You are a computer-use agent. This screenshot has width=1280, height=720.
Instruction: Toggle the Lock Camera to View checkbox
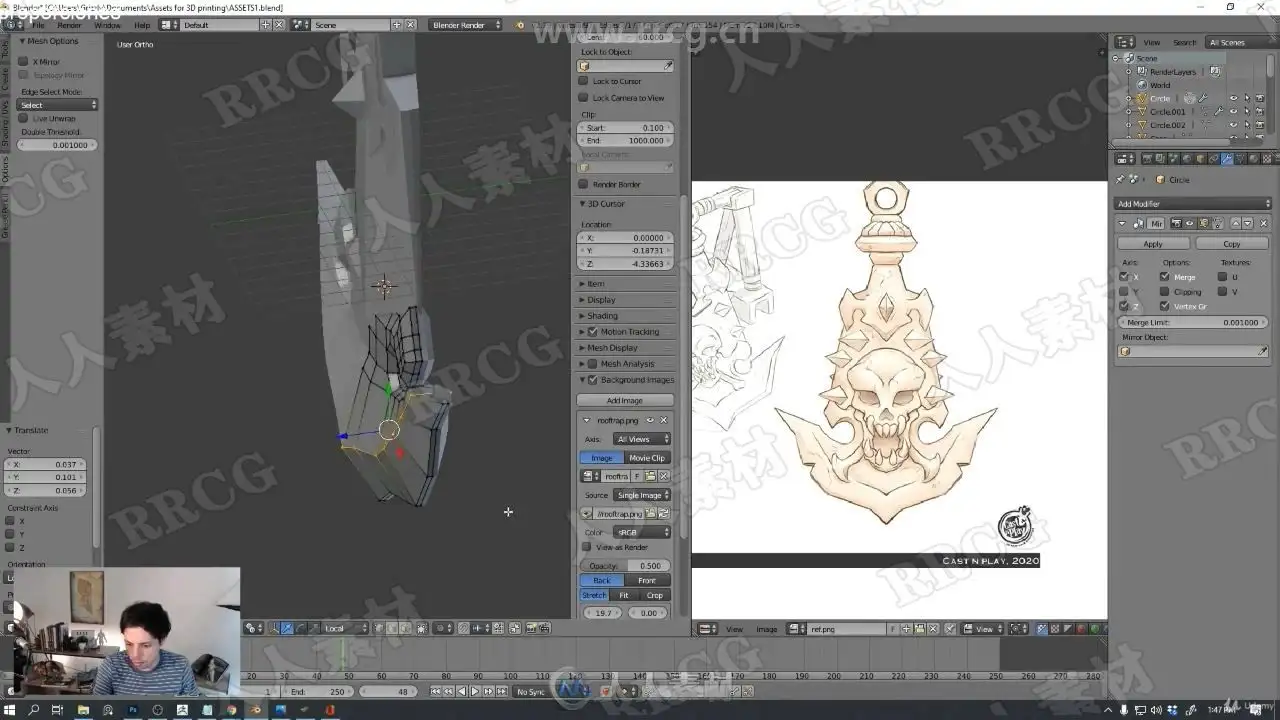584,98
